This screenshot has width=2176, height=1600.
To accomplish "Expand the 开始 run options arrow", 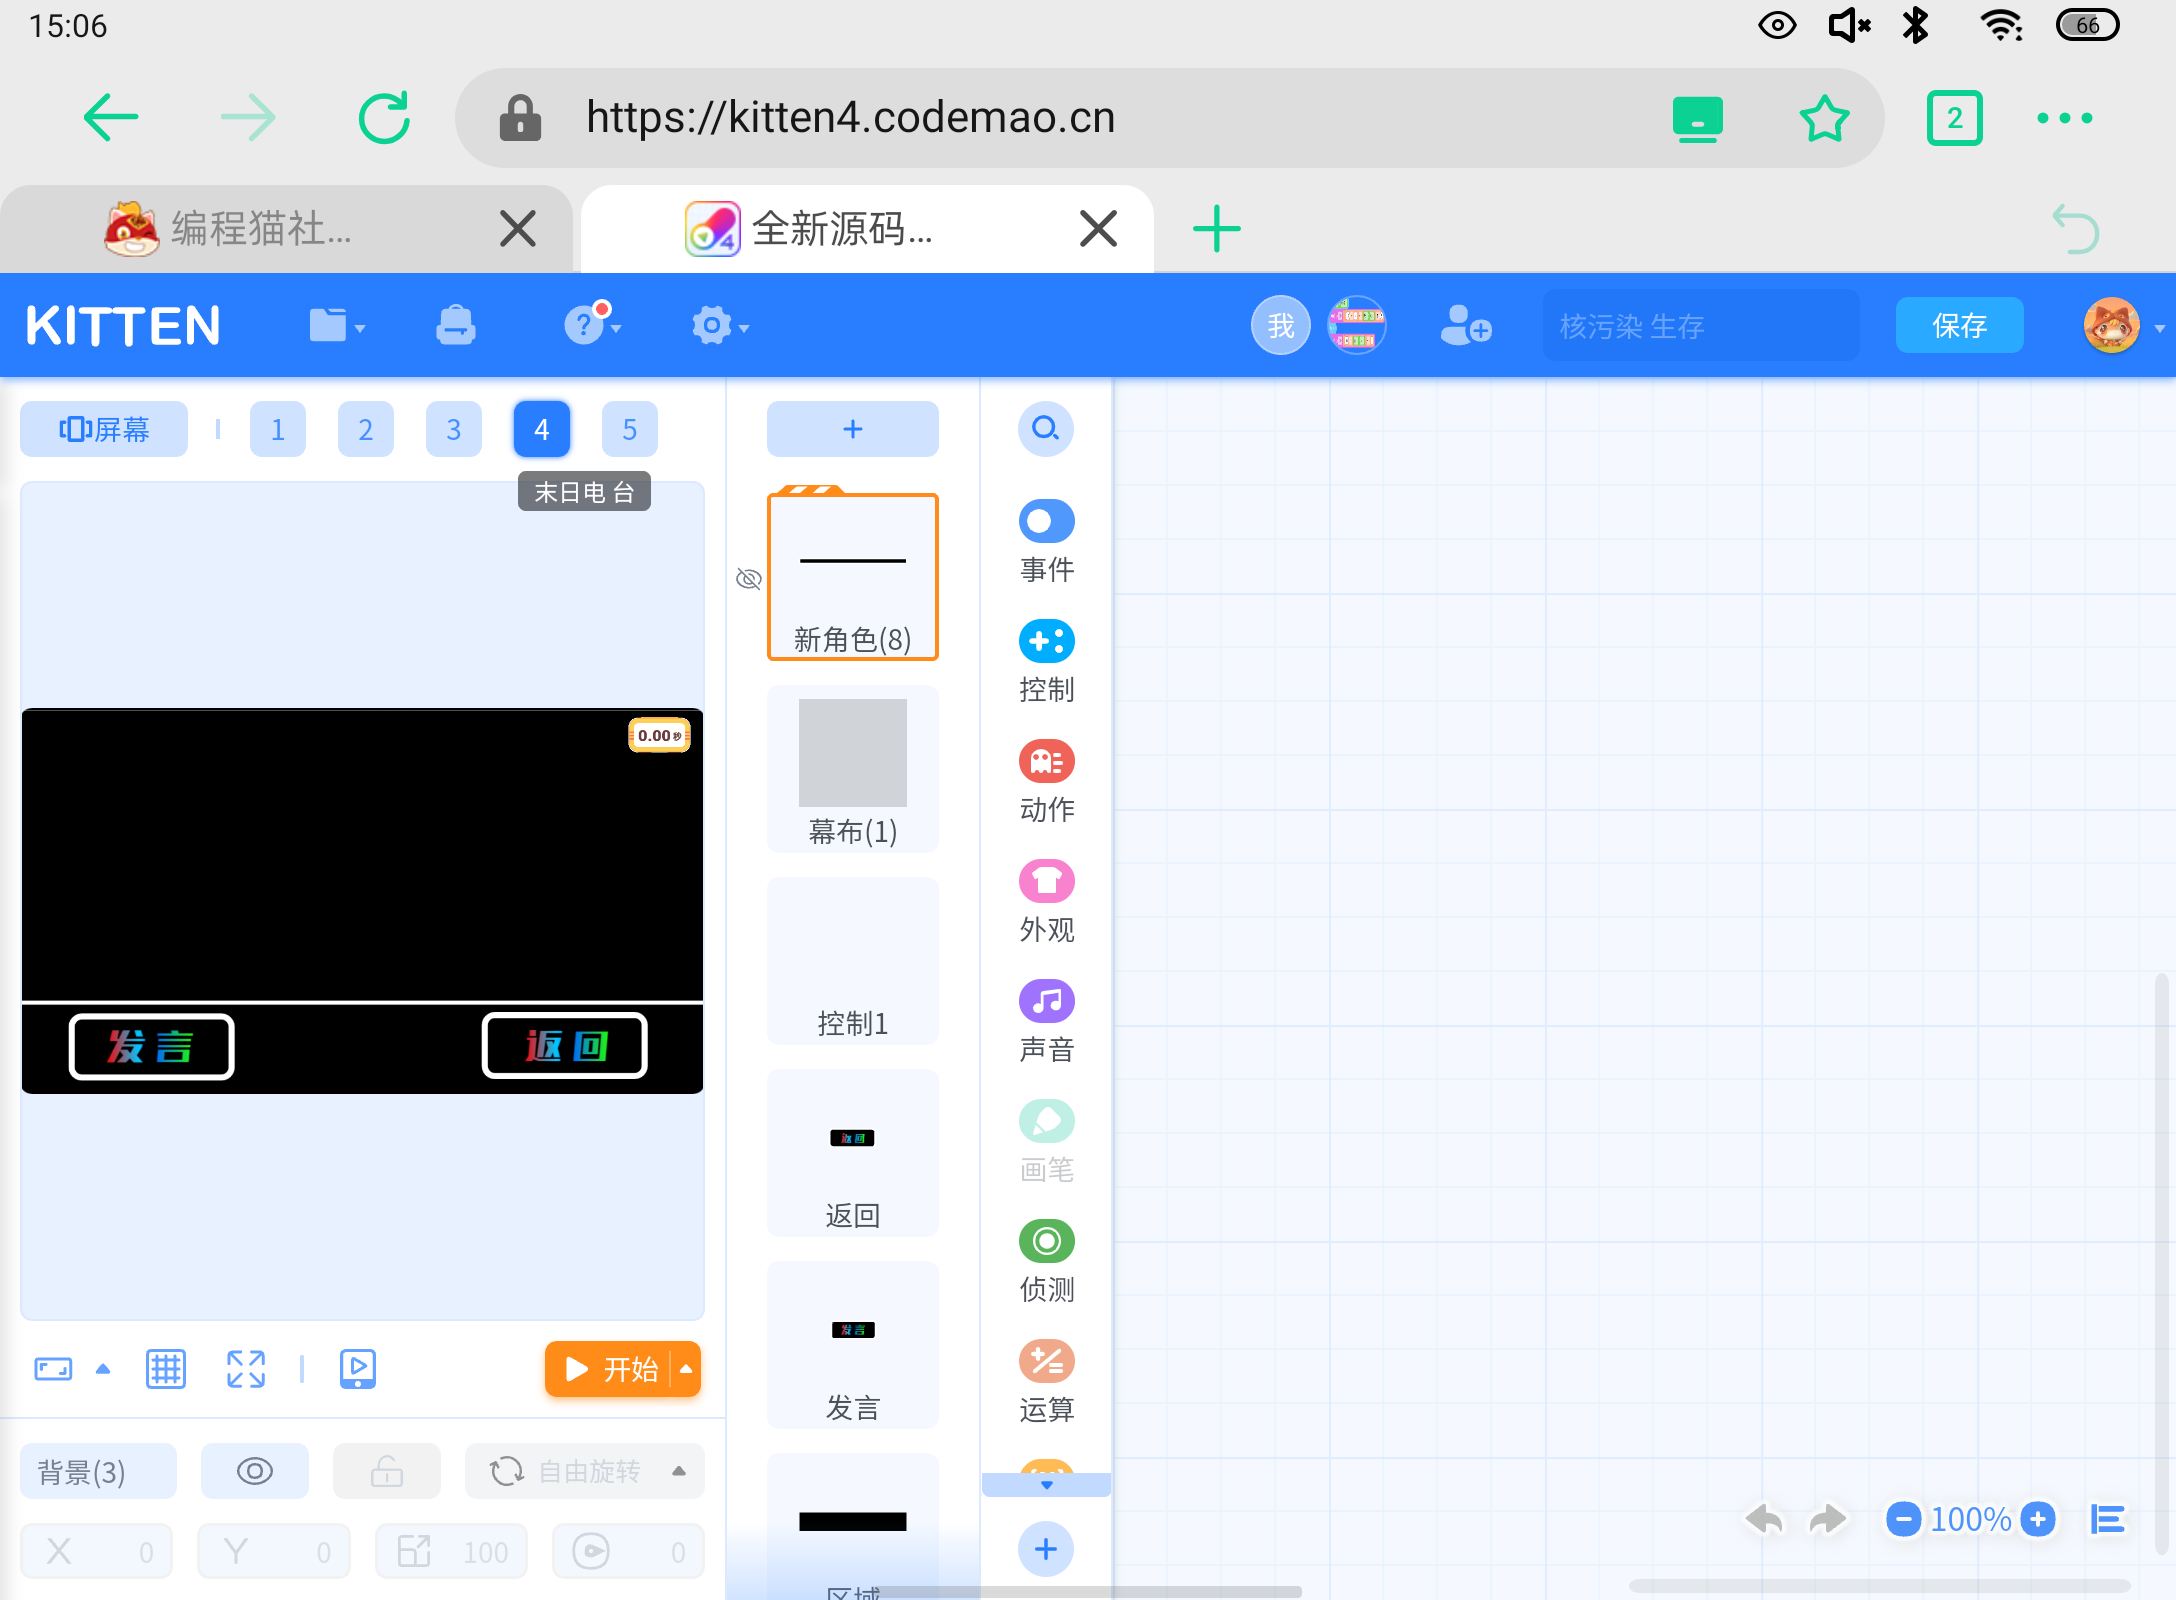I will coord(687,1369).
